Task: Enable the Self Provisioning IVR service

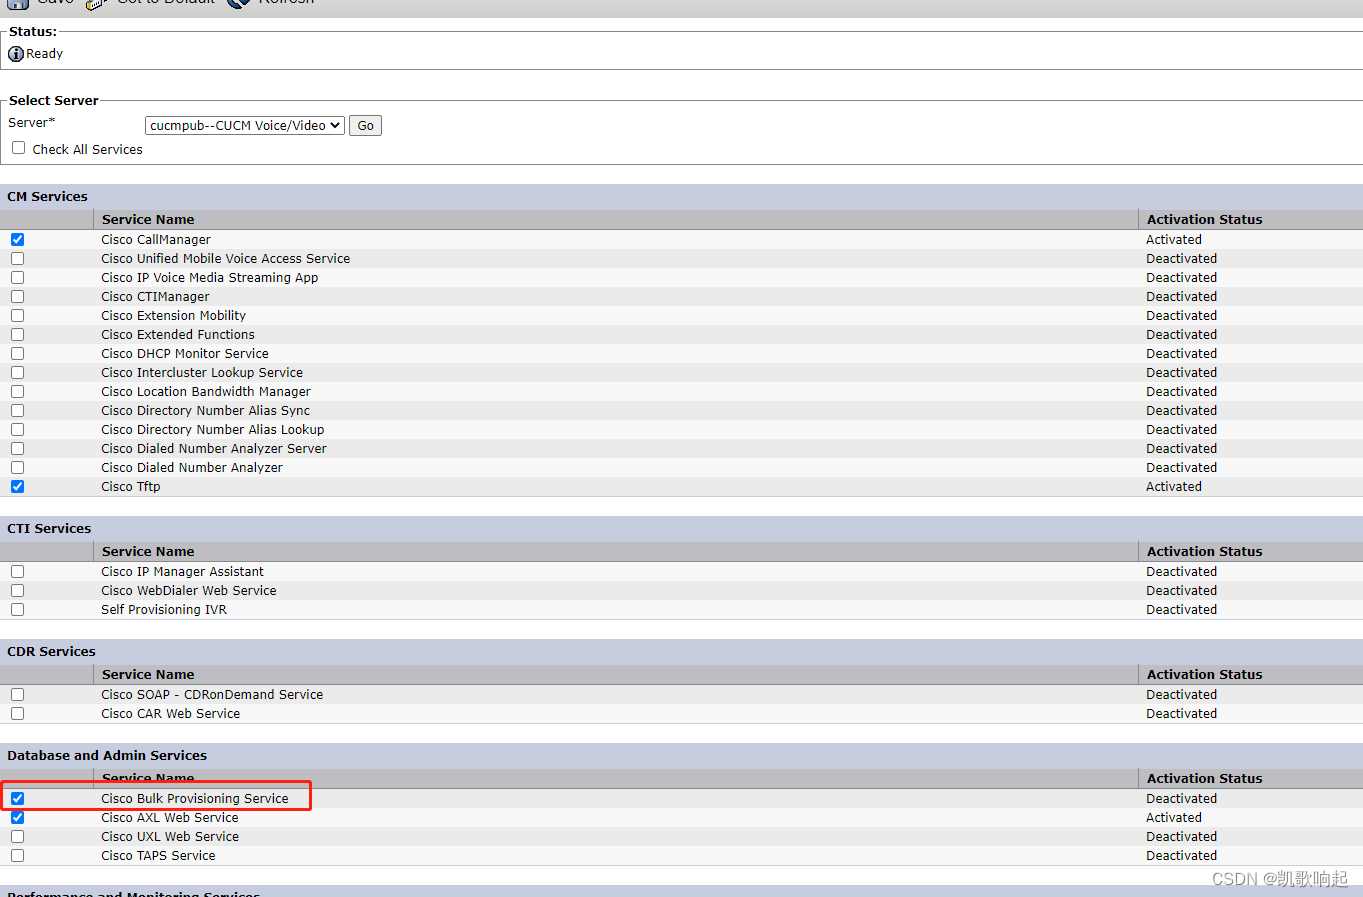Action: tap(17, 609)
